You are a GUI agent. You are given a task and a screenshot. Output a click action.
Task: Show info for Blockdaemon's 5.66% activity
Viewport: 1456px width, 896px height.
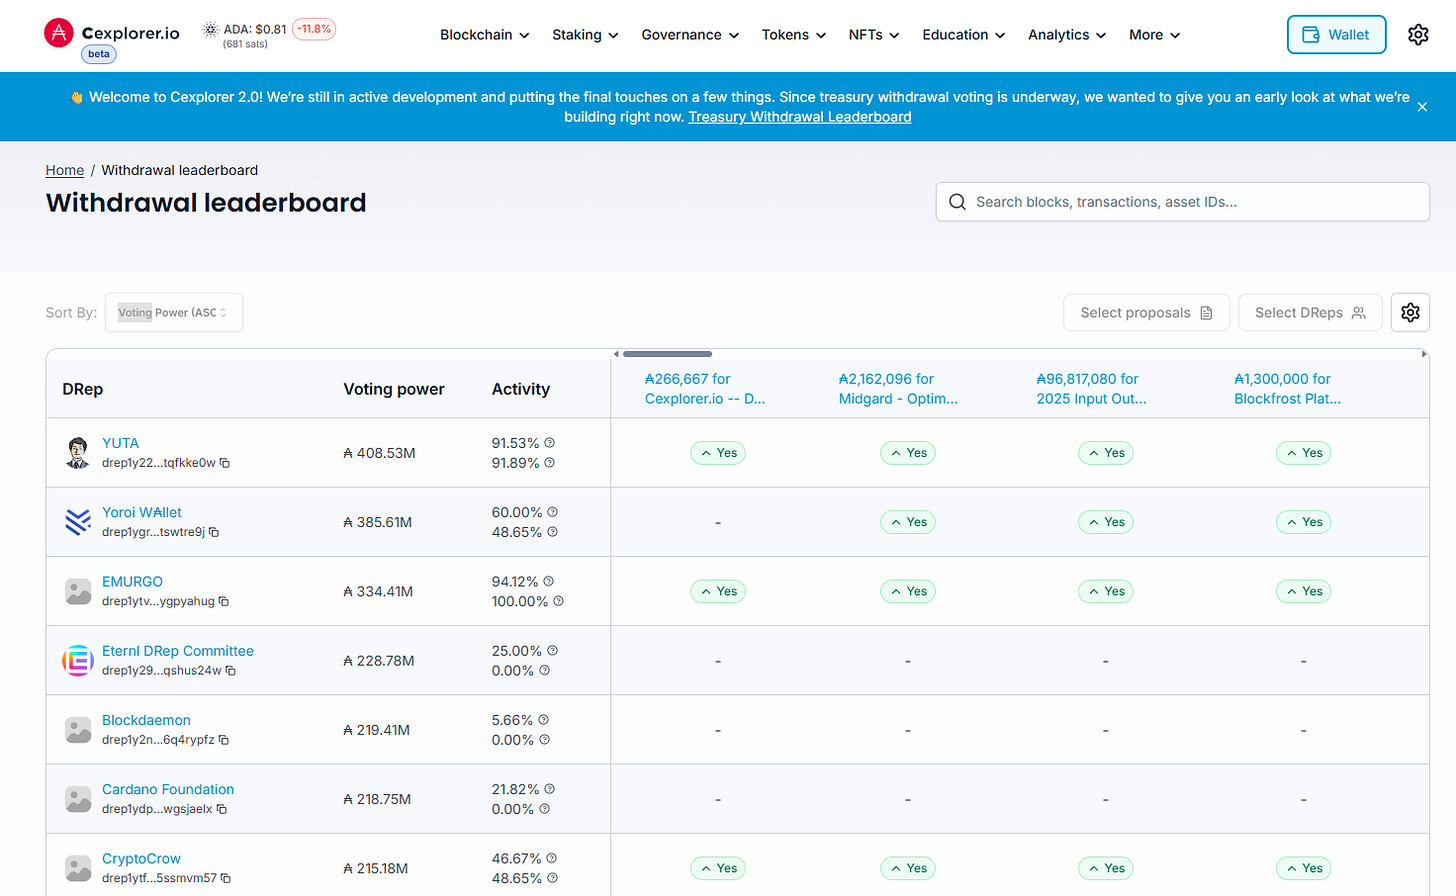click(543, 720)
